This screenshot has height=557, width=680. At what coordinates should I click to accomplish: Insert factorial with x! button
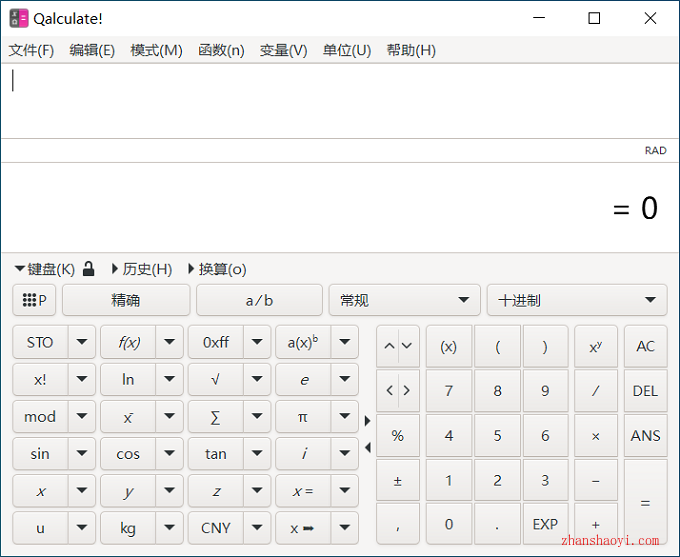(40, 380)
